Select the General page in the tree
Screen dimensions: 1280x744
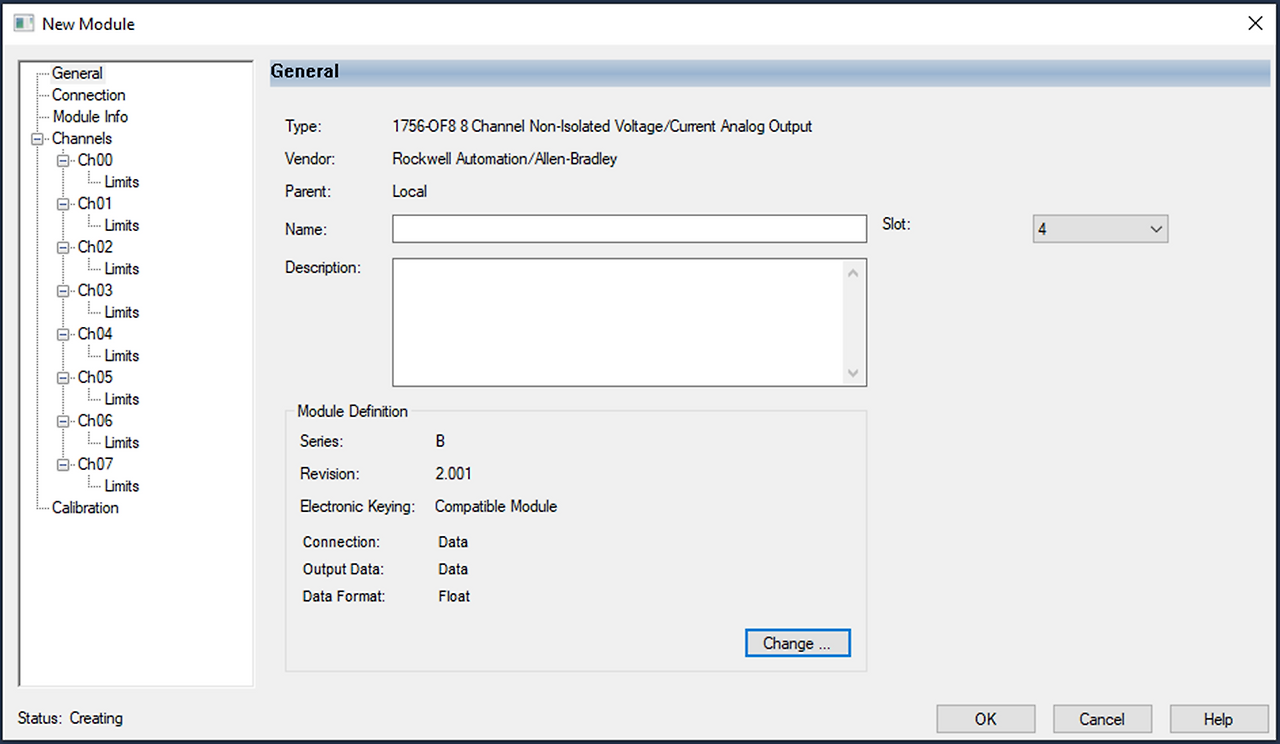click(78, 72)
